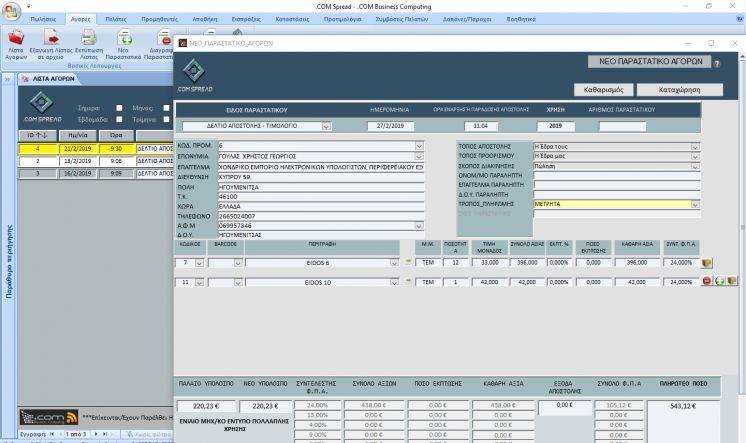746x443 pixels.
Task: Open the Λίστα Αγορών folder icon in ribbon
Action: coord(16,37)
